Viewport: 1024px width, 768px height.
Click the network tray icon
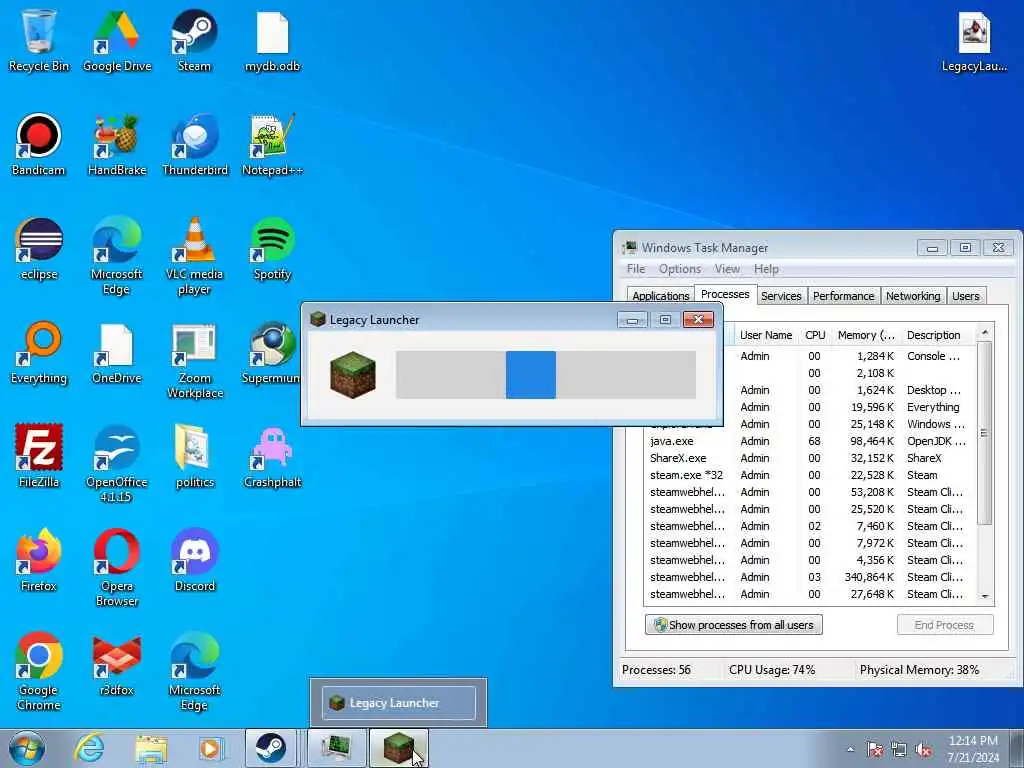[x=899, y=750]
